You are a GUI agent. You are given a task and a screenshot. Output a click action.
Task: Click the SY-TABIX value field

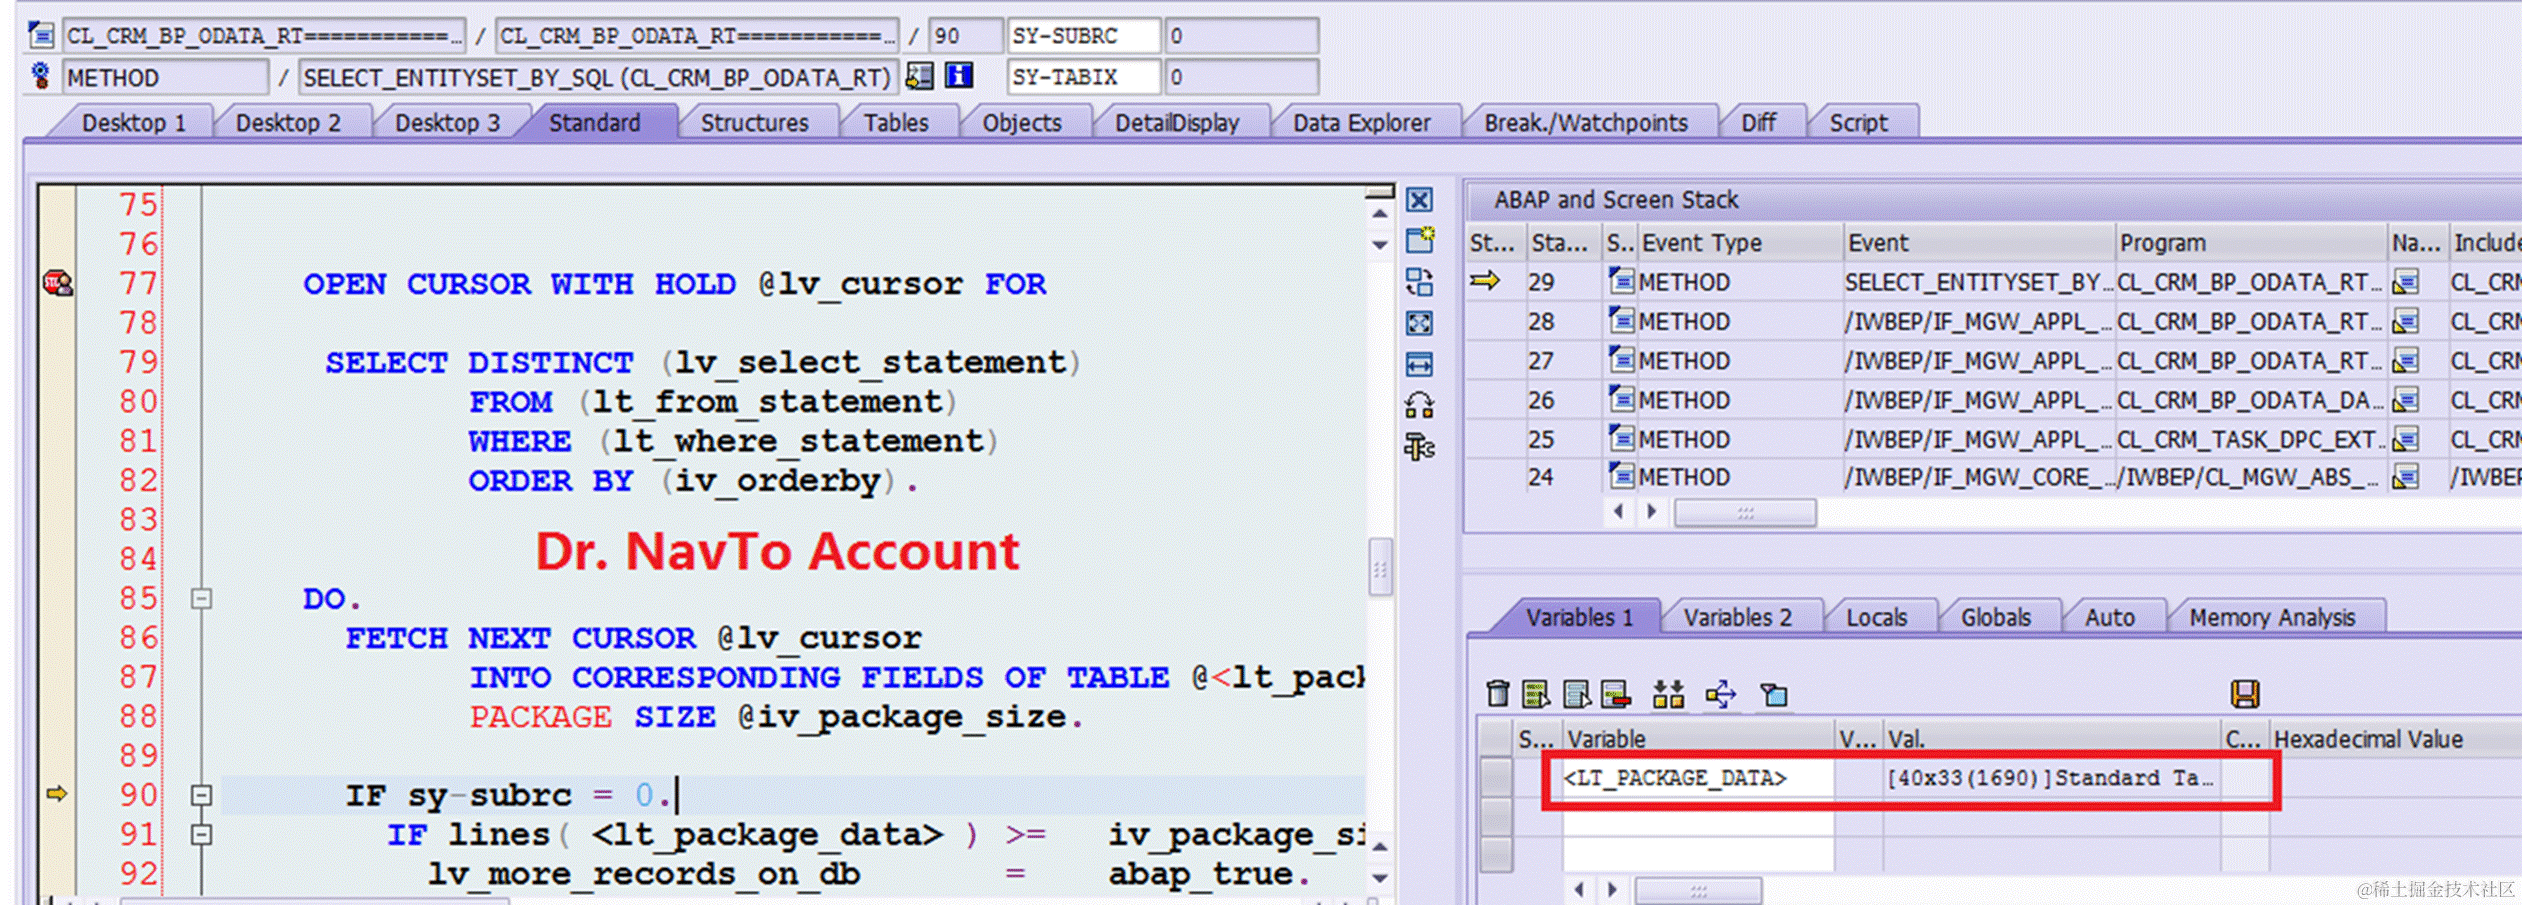pyautogui.click(x=1240, y=77)
